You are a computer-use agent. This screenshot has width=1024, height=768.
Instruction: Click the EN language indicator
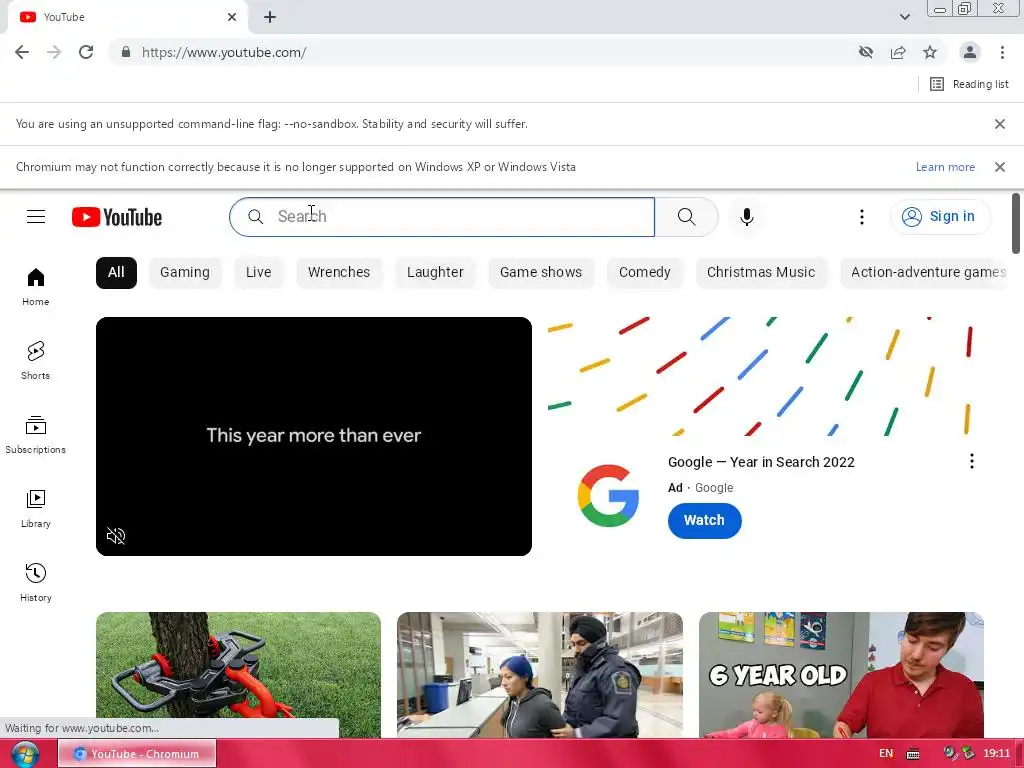[x=886, y=754]
